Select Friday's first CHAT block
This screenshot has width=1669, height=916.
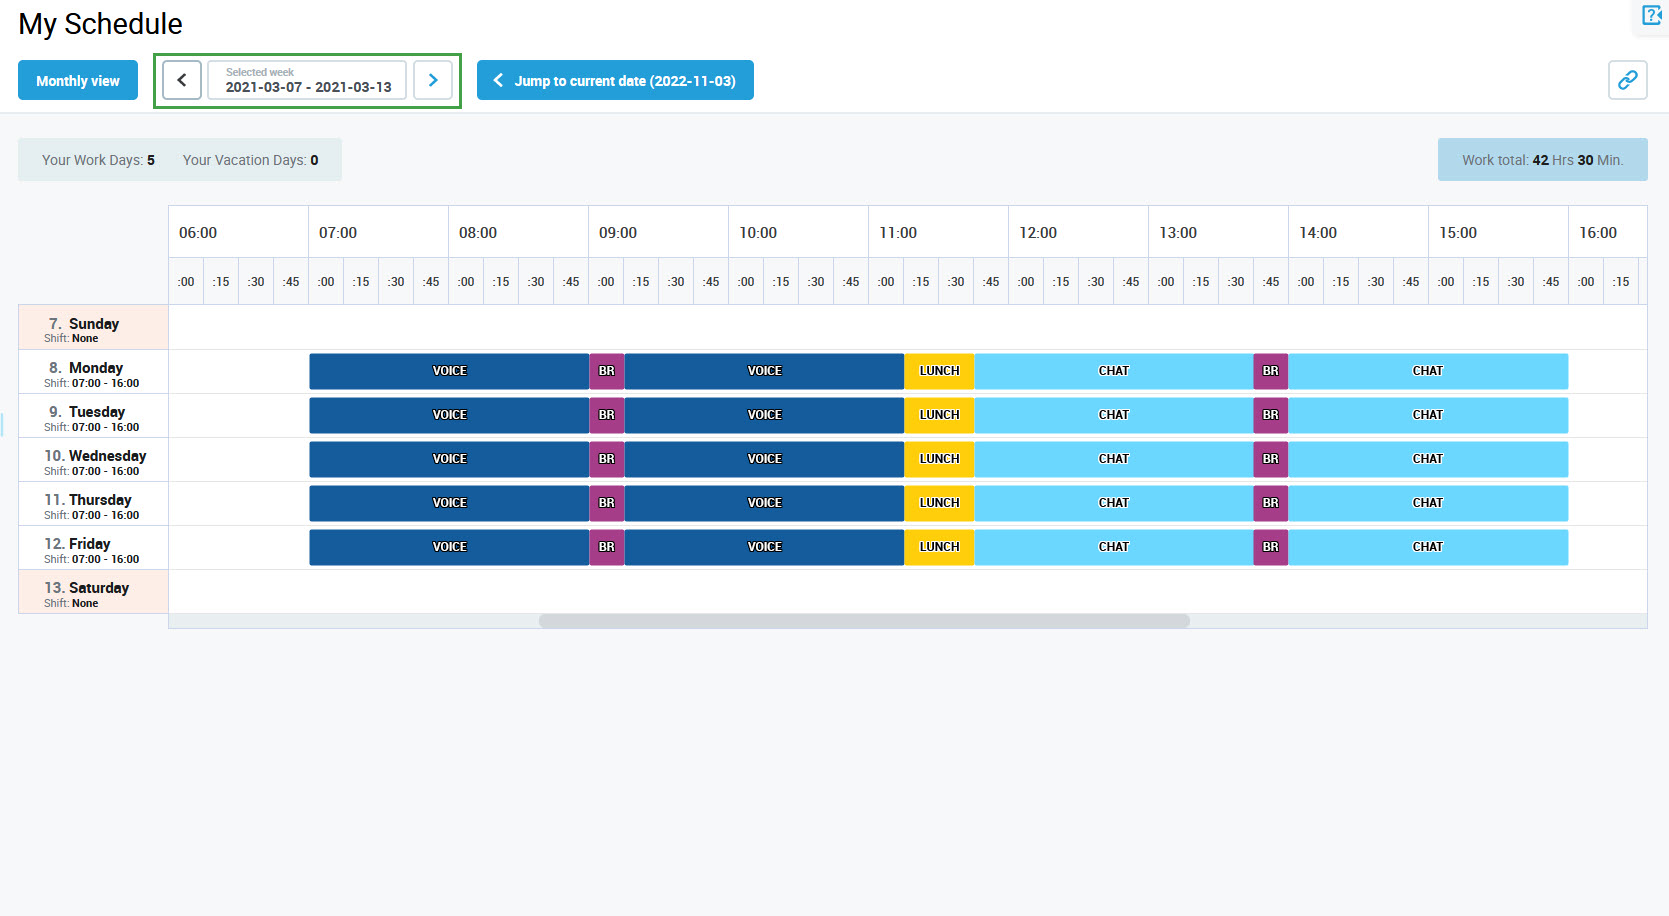pyautogui.click(x=1113, y=547)
